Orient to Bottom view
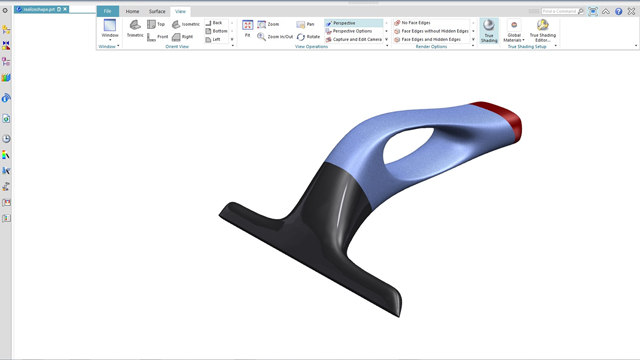This screenshot has height=360, width=640. click(216, 31)
